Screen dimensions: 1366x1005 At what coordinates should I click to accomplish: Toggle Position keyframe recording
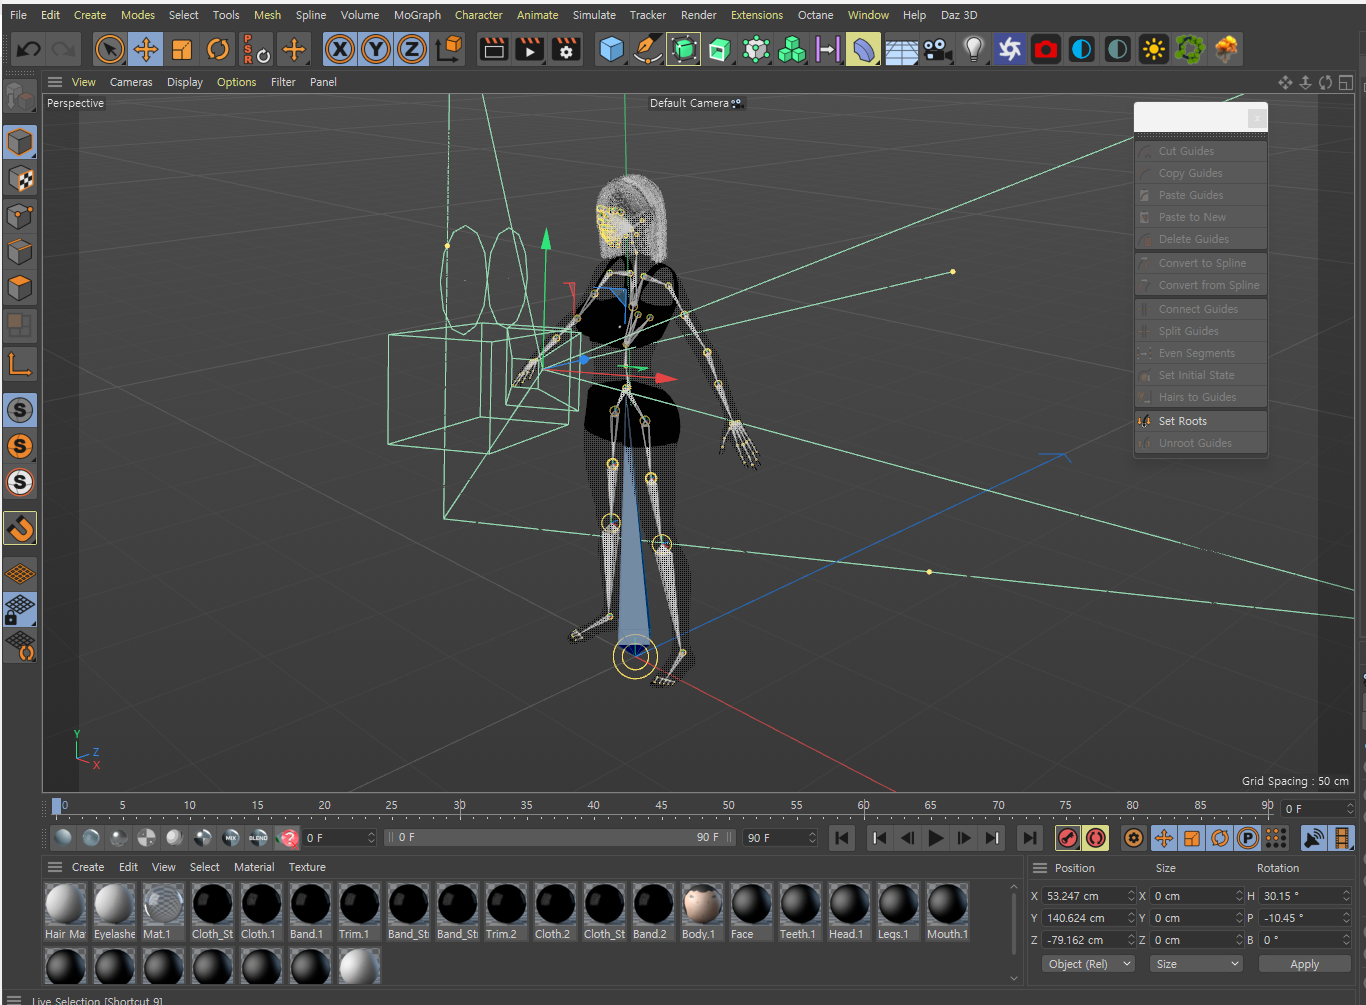(1163, 838)
